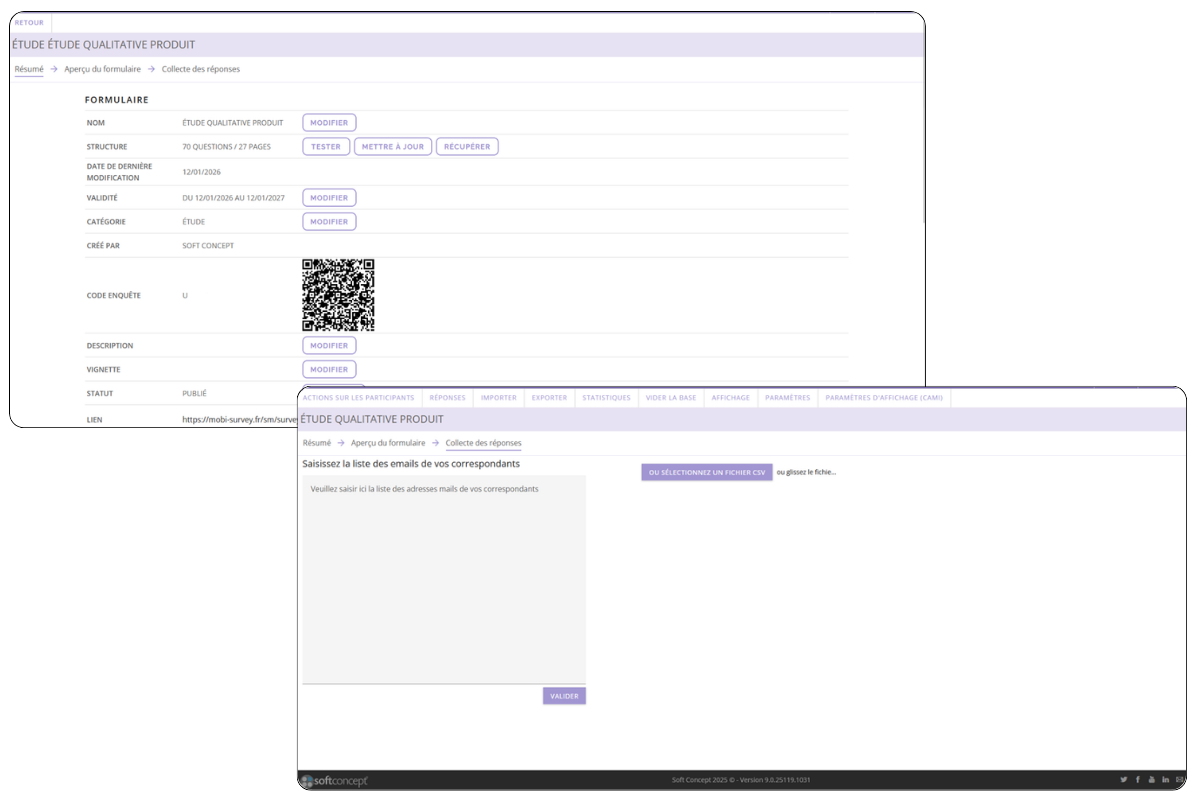1200x800 pixels.
Task: Click the YouTube icon in the footer
Action: pos(1151,779)
